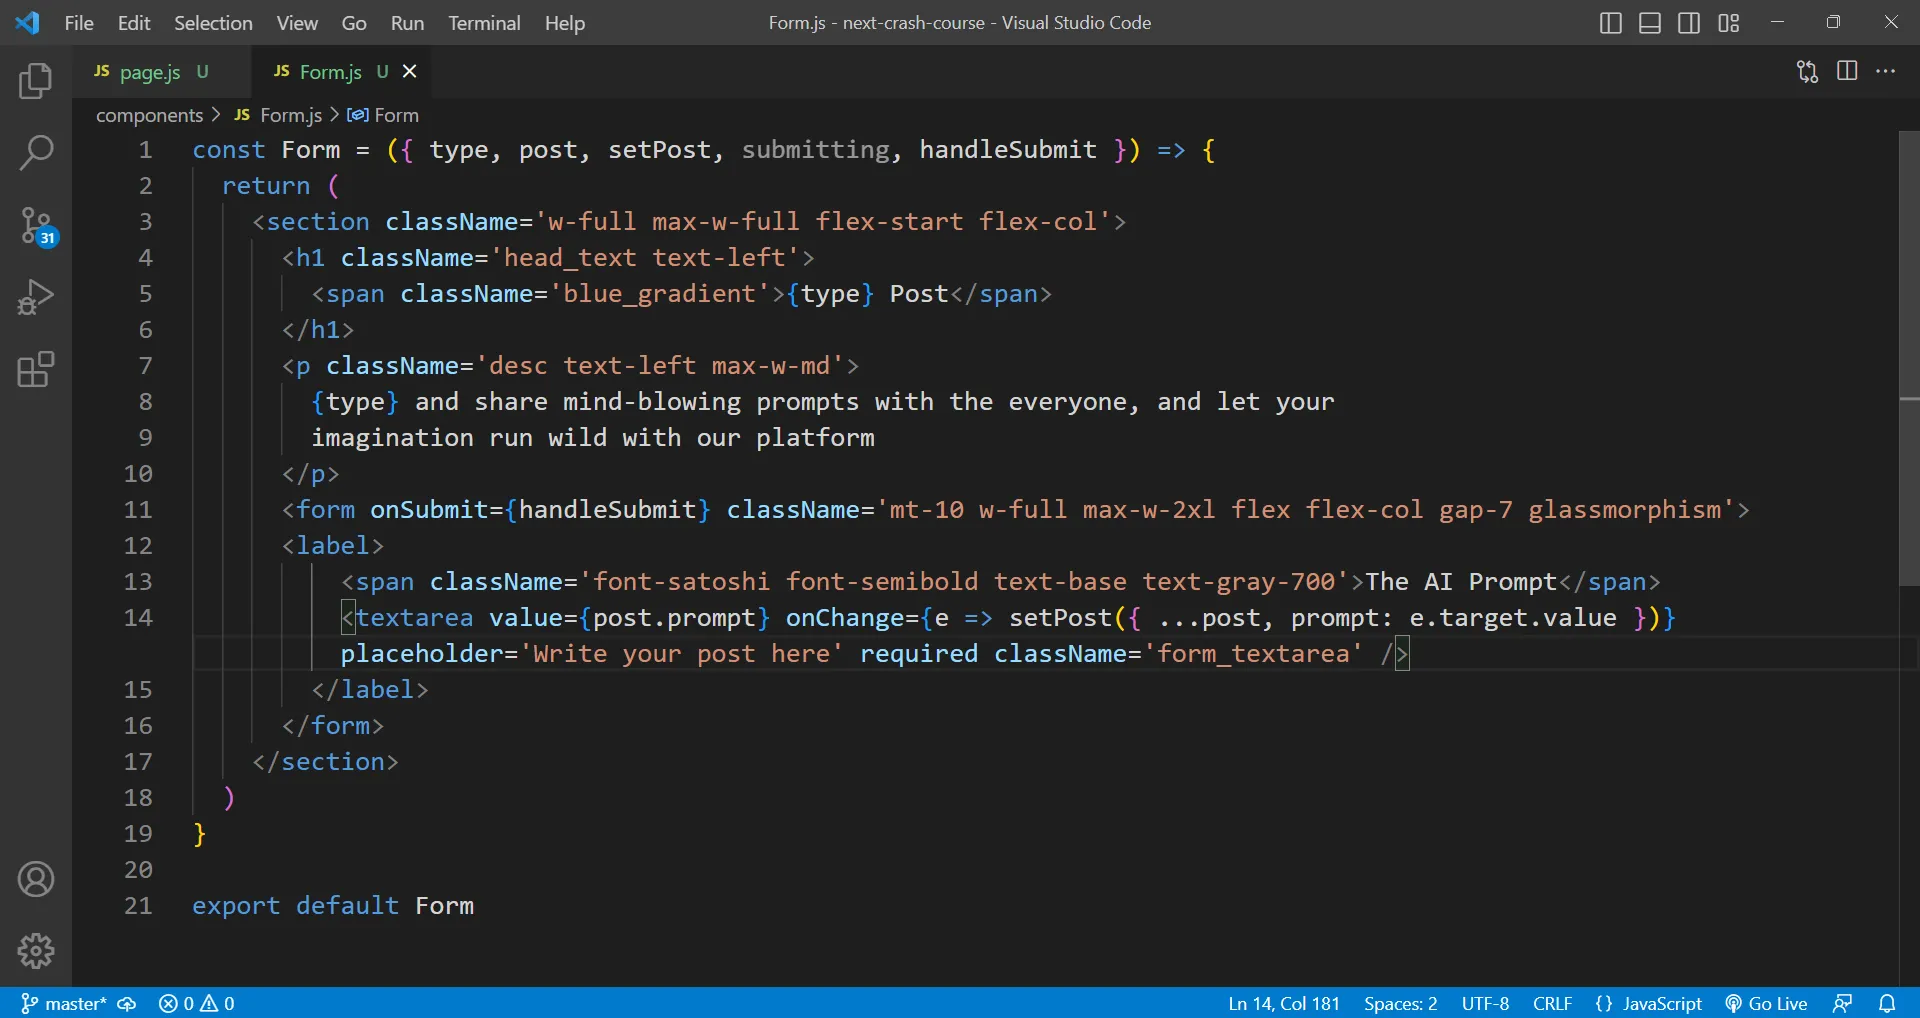
Task: Open Source Control view with 31 changes
Action: click(37, 226)
